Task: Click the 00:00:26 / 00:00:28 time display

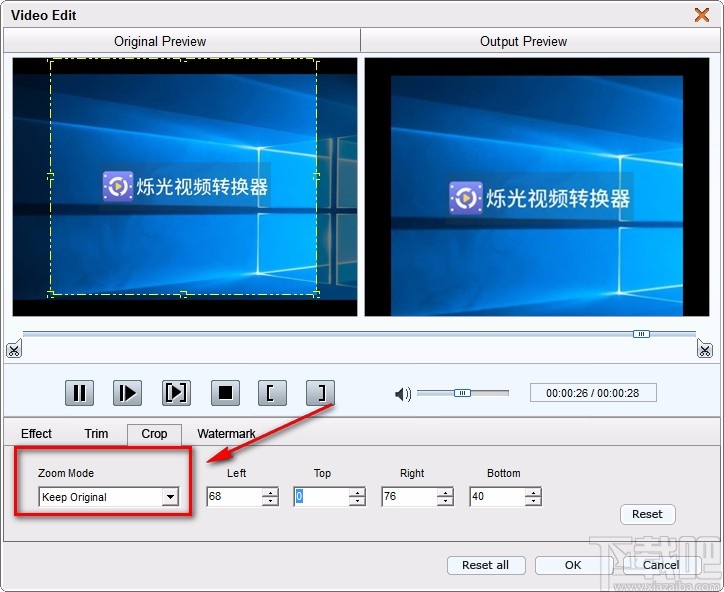Action: coord(593,393)
